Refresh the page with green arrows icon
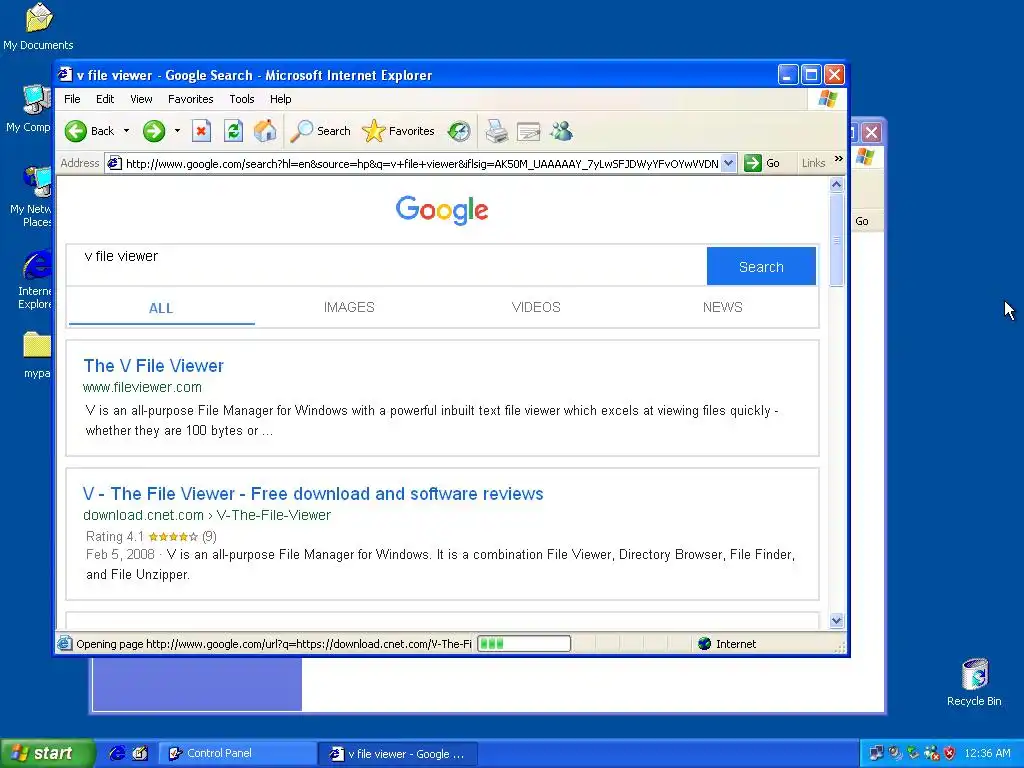Viewport: 1024px width, 768px height. (x=233, y=131)
